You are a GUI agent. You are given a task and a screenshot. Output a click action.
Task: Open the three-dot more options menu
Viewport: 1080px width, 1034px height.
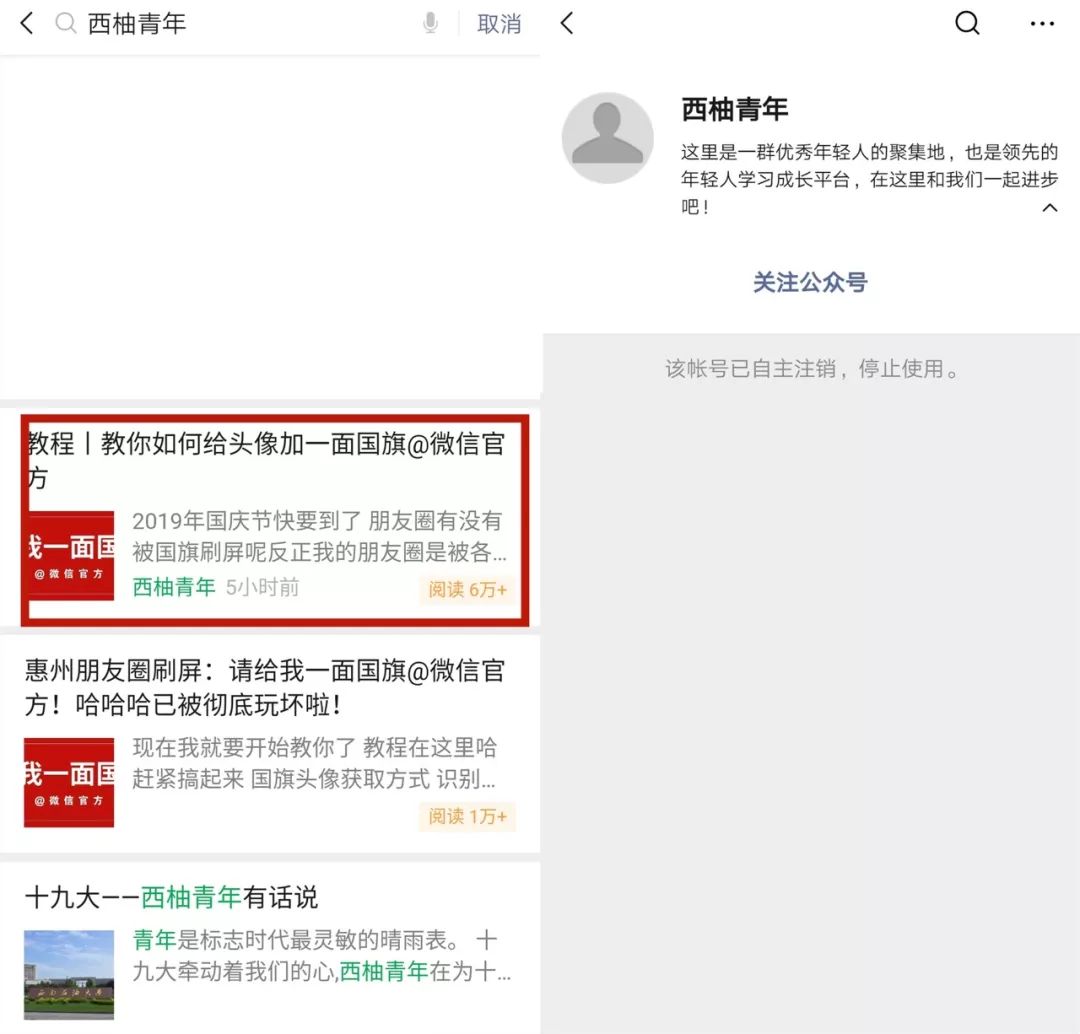click(x=1042, y=24)
